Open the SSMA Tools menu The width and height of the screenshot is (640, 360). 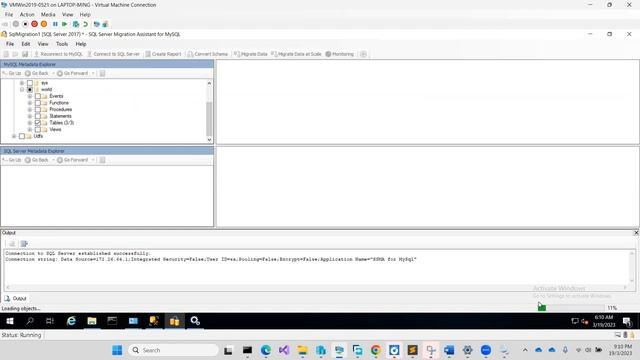(x=62, y=44)
